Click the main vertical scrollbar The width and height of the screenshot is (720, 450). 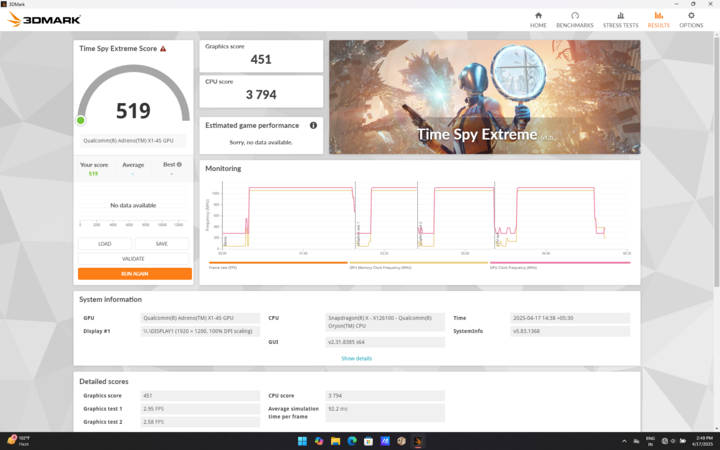click(716, 163)
